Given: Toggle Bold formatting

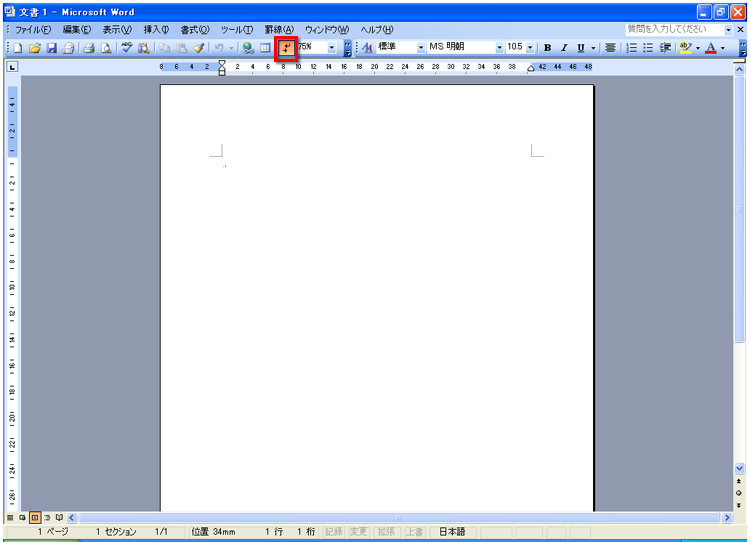Looking at the screenshot, I should pos(548,47).
